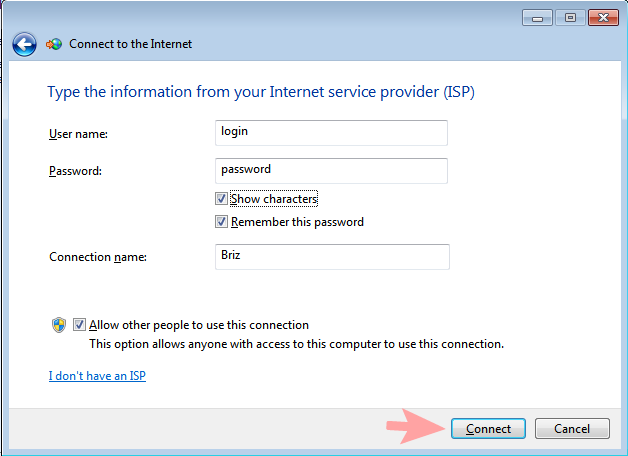The width and height of the screenshot is (628, 456).
Task: Click the Password label
Action: [75, 171]
